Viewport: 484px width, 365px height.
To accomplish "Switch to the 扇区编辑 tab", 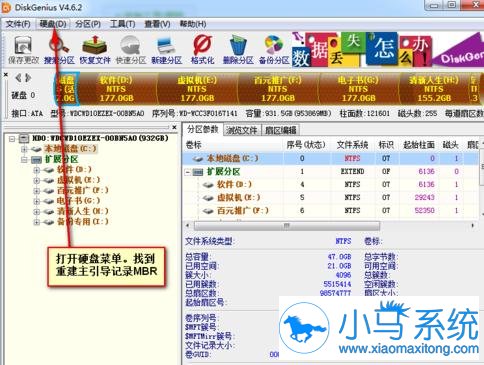I will (281, 130).
